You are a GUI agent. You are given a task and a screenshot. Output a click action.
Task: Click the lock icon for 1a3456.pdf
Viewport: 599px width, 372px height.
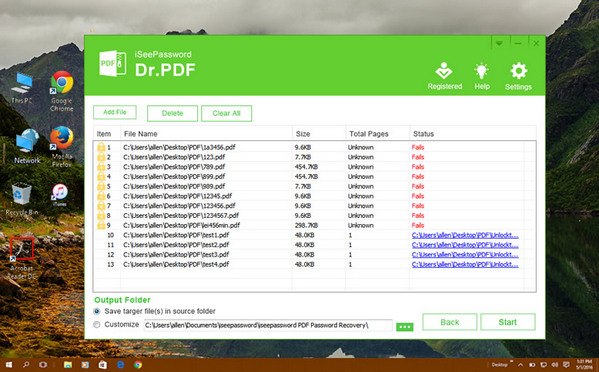pyautogui.click(x=101, y=147)
